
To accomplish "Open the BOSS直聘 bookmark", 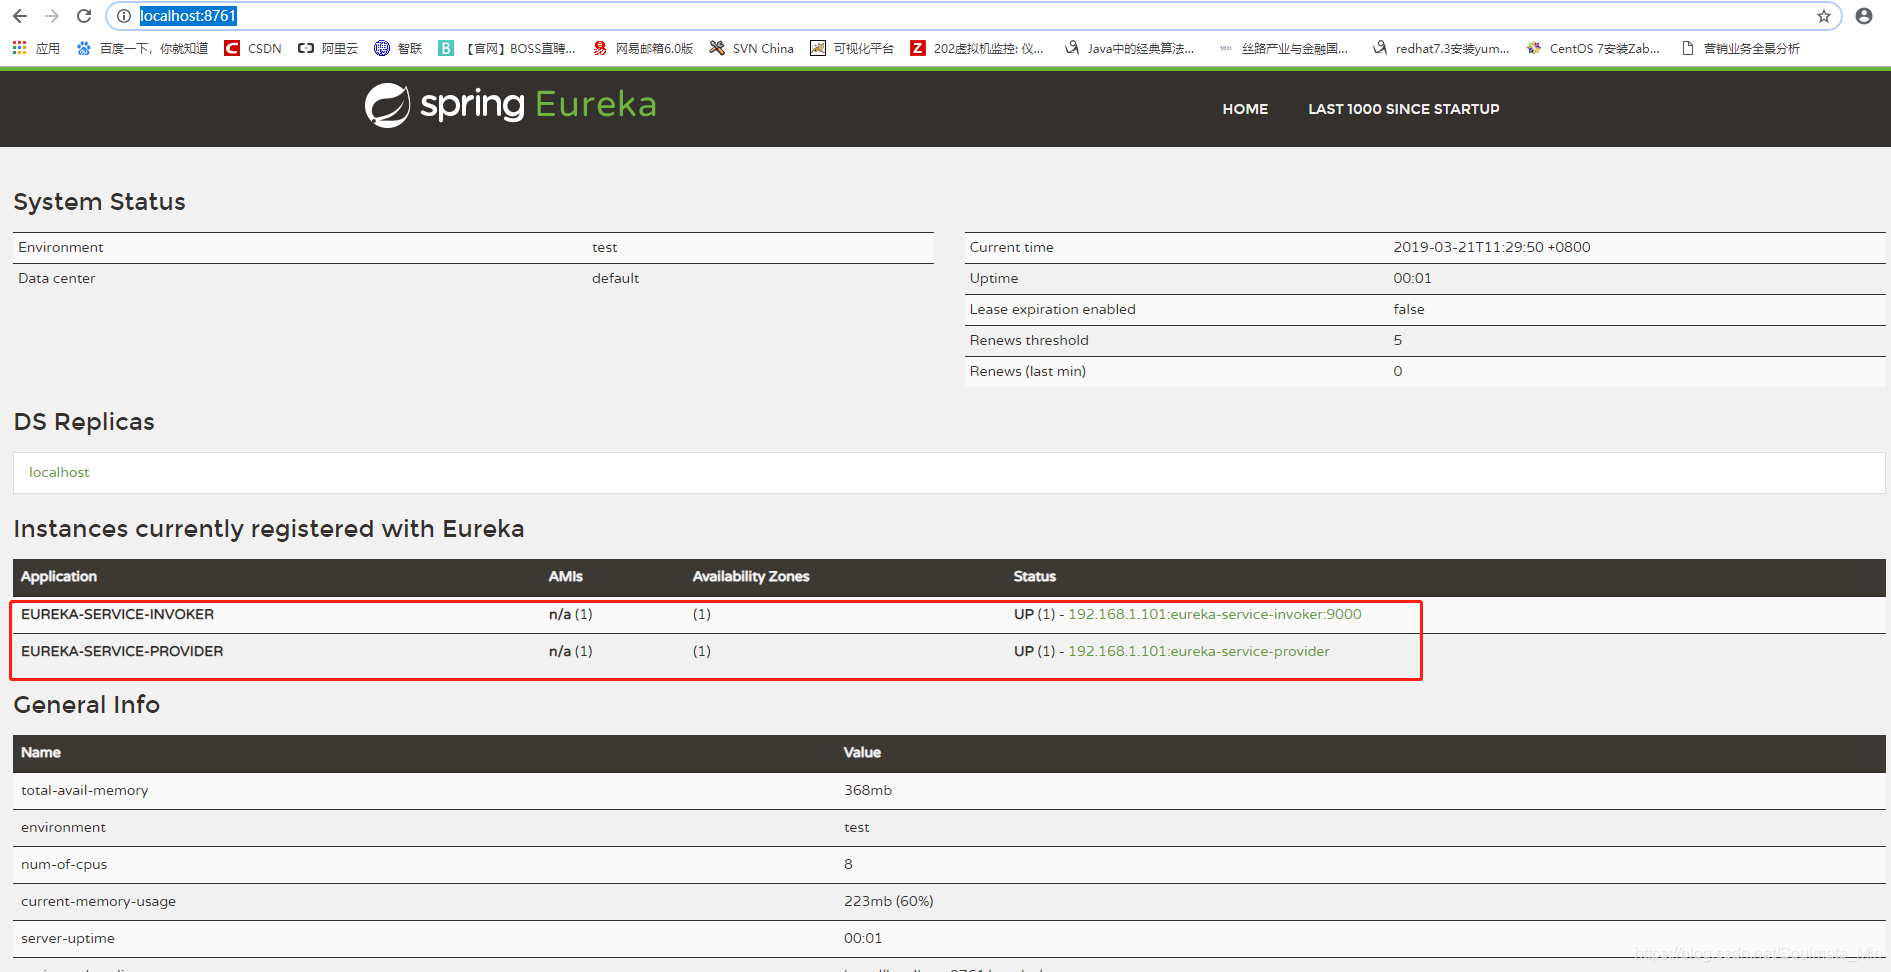I will pos(507,48).
